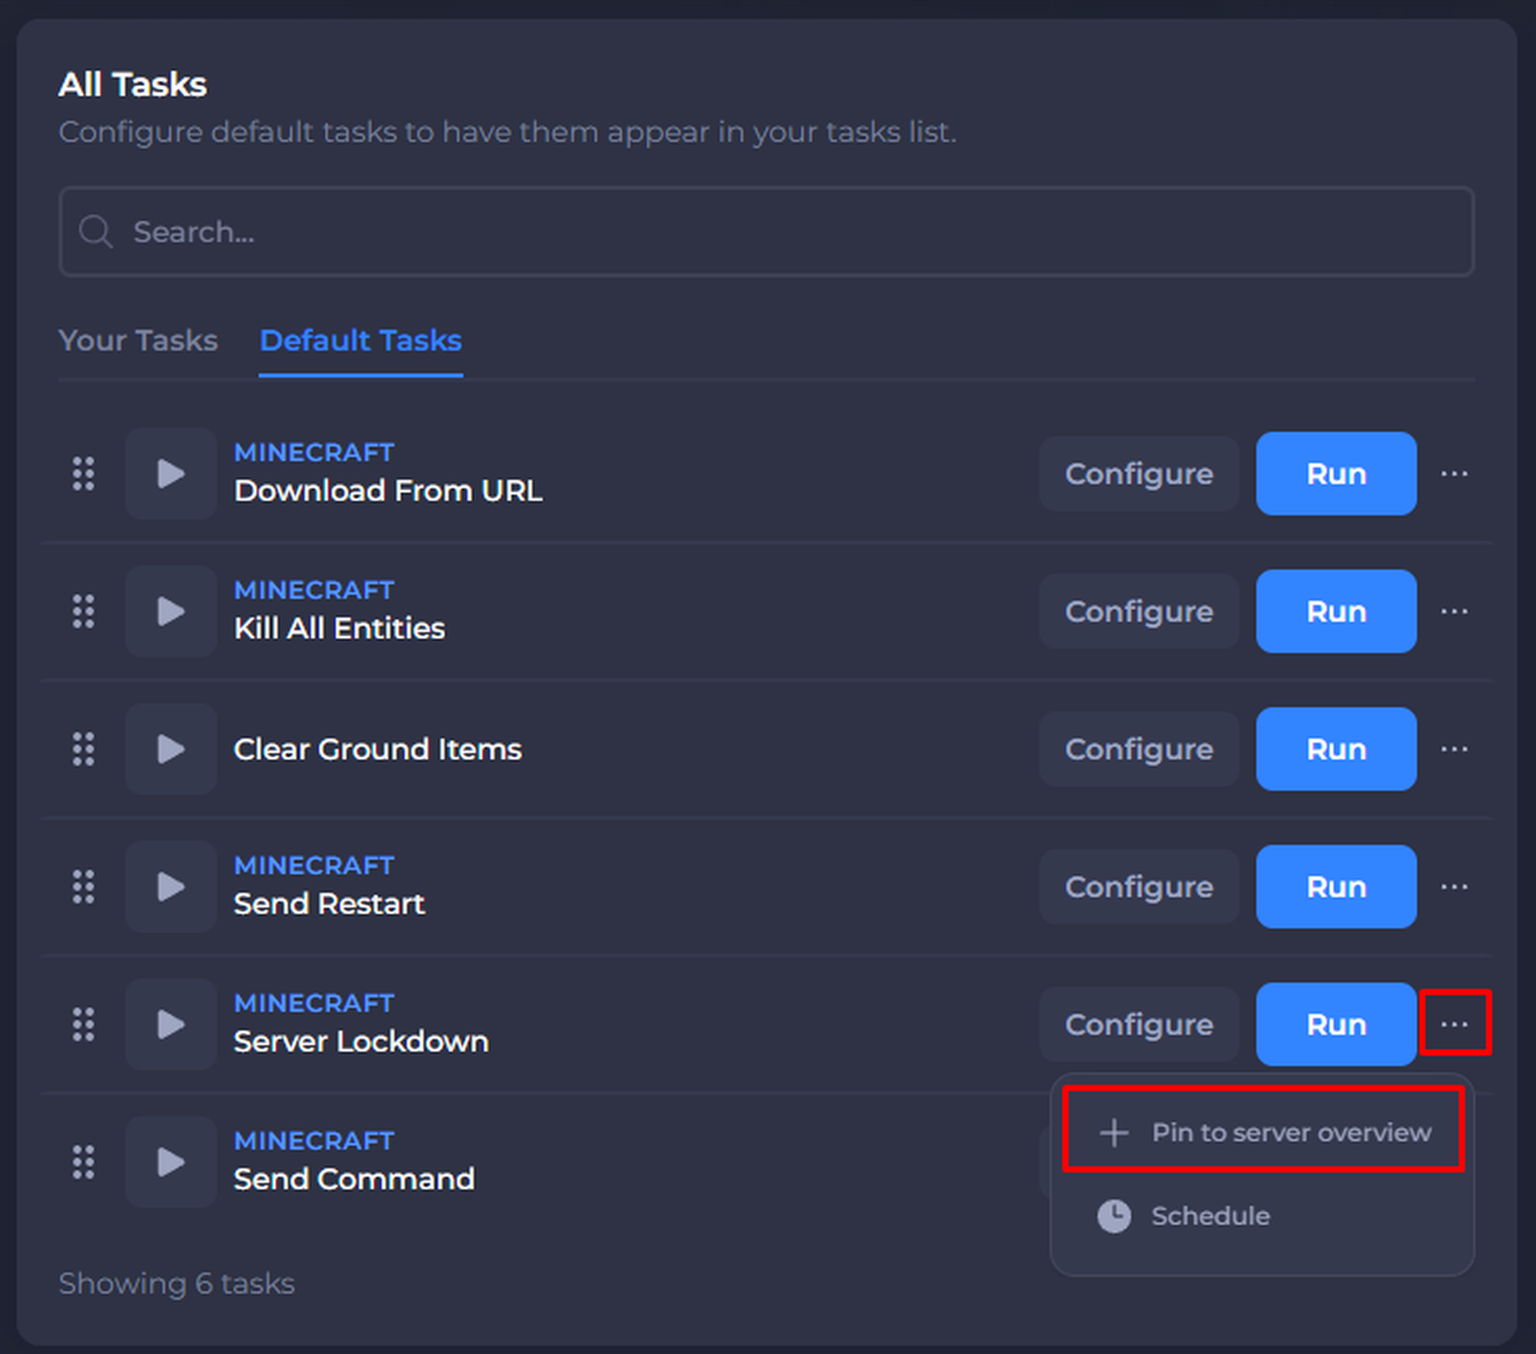Click the drag handle for Kill All Entities
This screenshot has width=1536, height=1354.
(x=84, y=611)
